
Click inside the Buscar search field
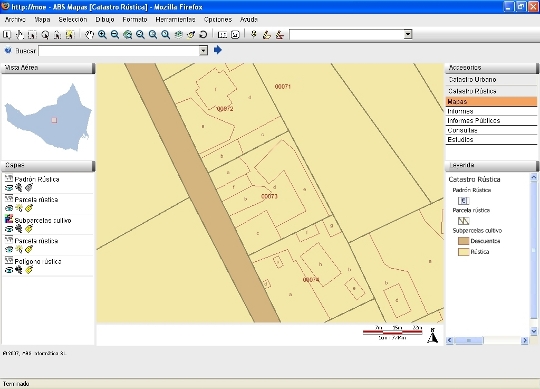pyautogui.click(x=119, y=51)
